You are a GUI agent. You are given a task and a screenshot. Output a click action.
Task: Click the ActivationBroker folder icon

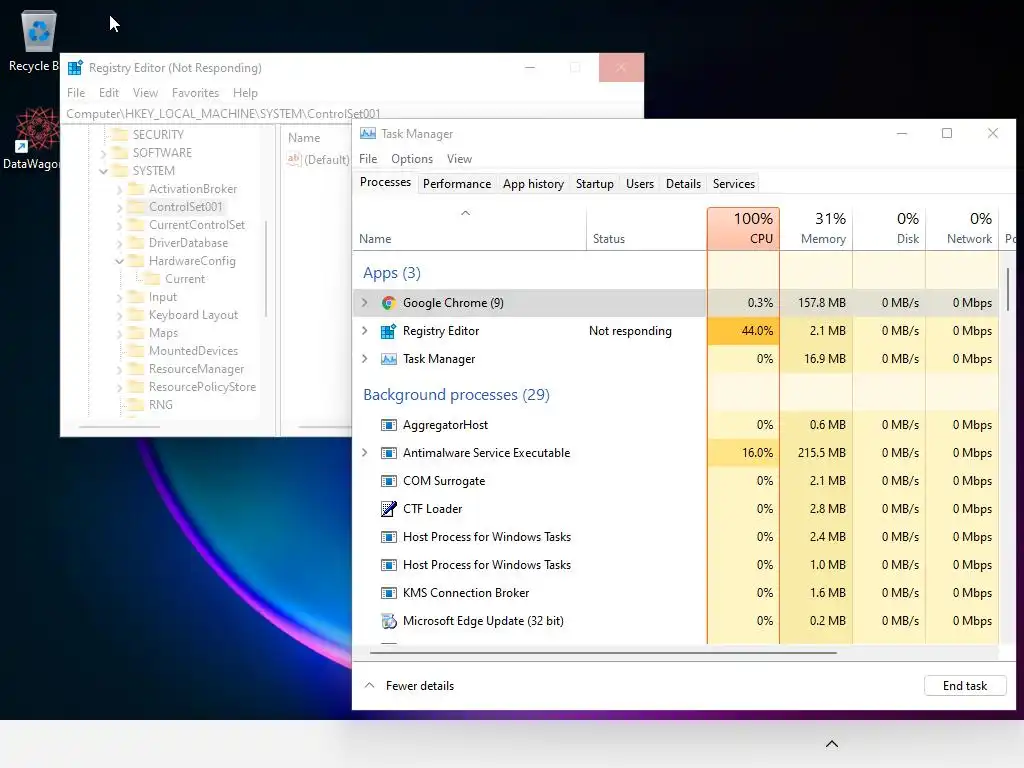tap(136, 189)
